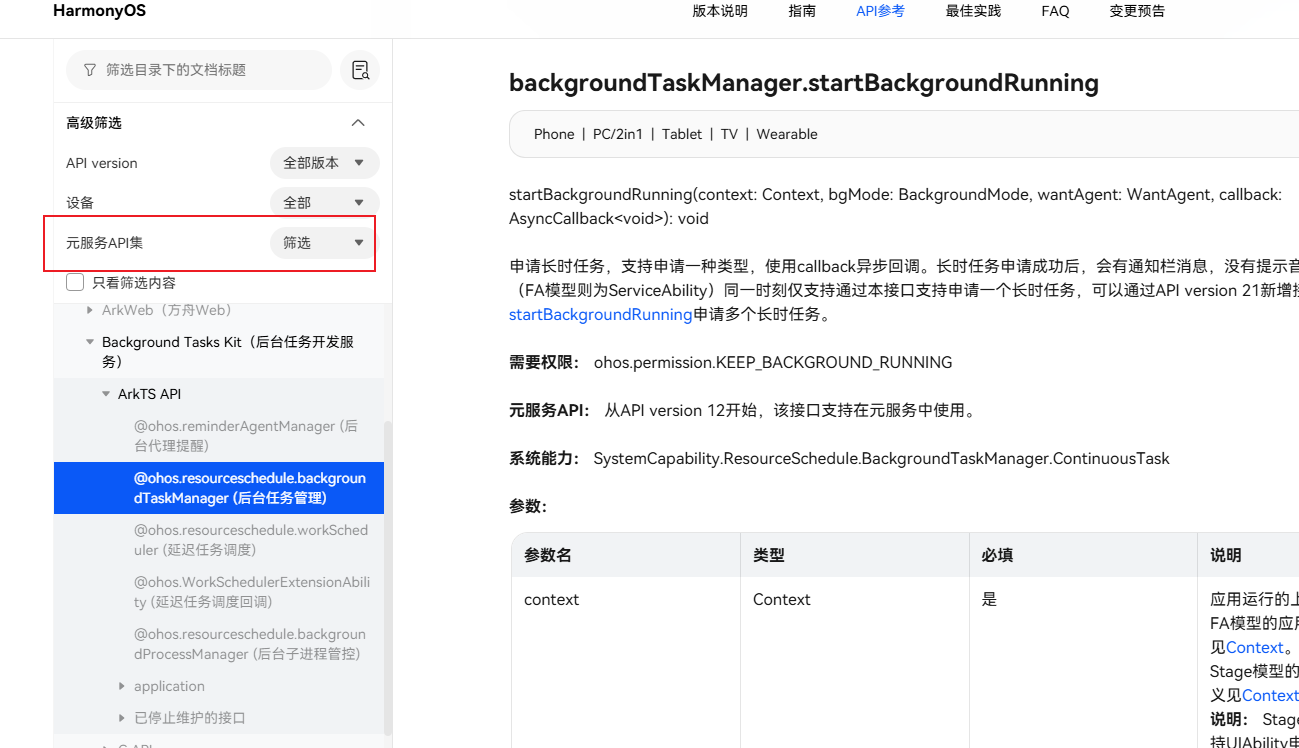This screenshot has height=748, width=1299.
Task: Click the 参数名 table header
Action: point(548,555)
